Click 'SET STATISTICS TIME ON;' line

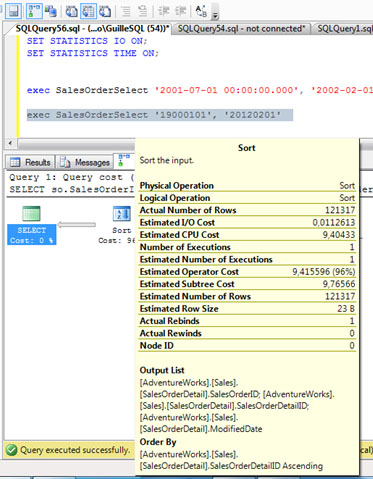tap(93, 53)
